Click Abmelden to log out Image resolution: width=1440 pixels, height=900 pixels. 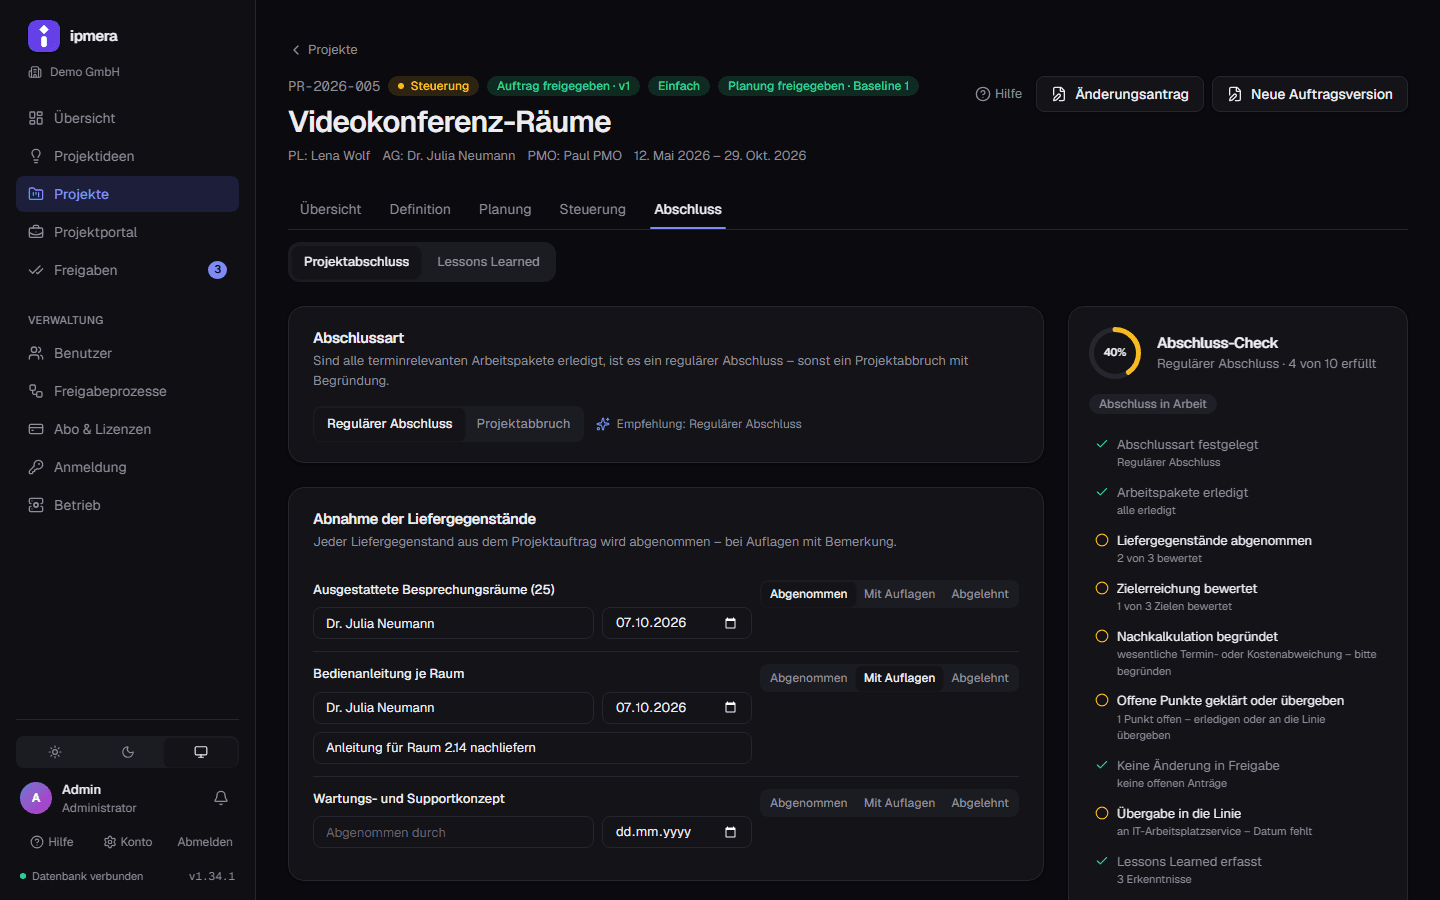pos(205,842)
